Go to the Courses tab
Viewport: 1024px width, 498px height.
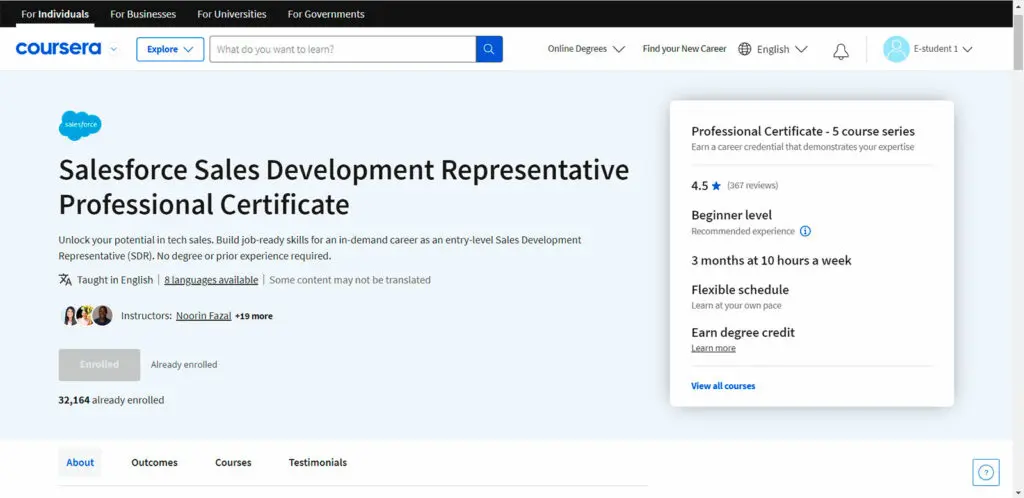click(x=233, y=462)
